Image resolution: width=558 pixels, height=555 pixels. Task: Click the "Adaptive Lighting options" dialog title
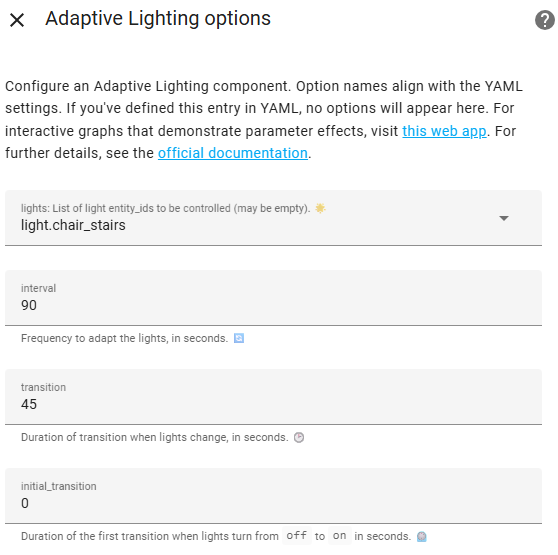pos(158,18)
